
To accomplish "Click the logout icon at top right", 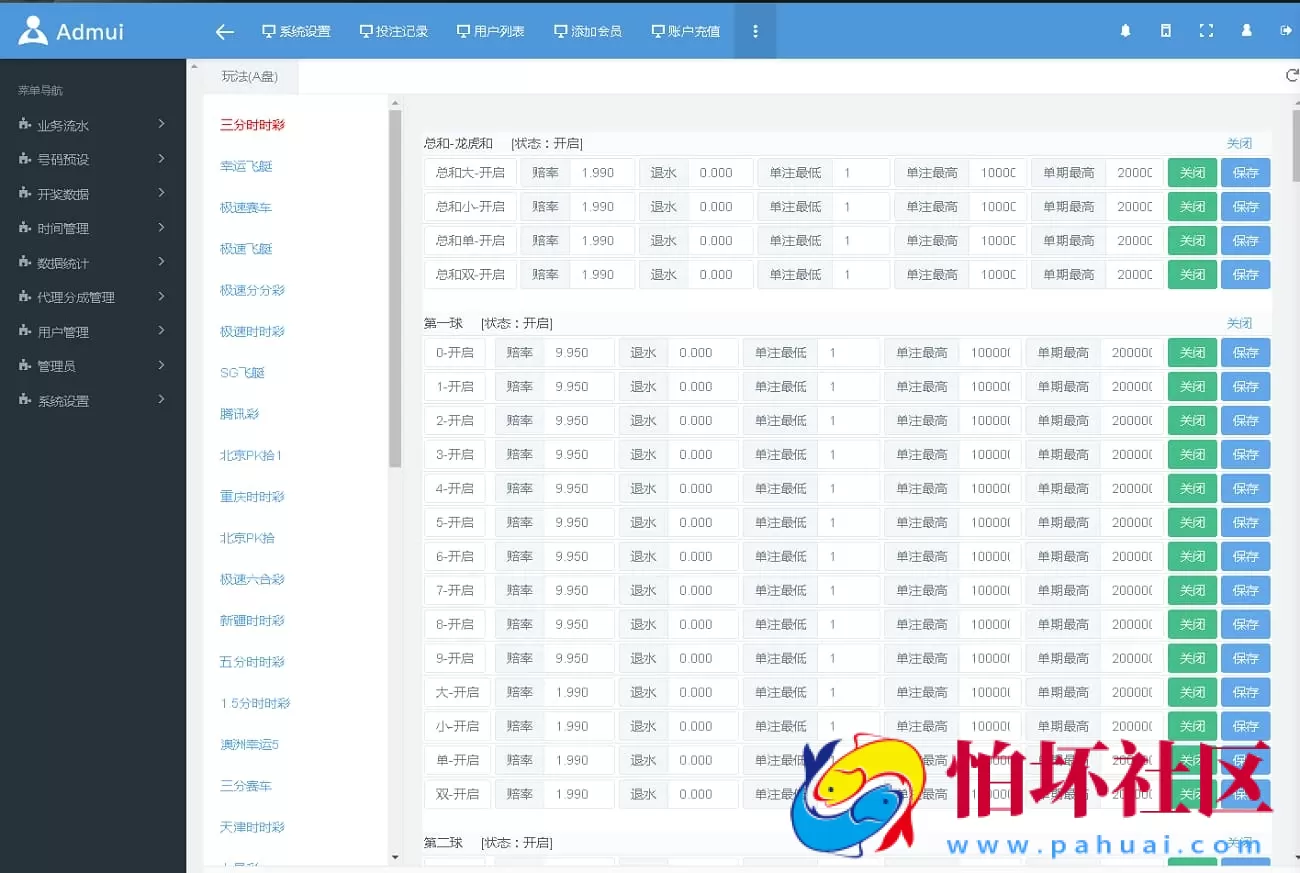I will (1285, 31).
